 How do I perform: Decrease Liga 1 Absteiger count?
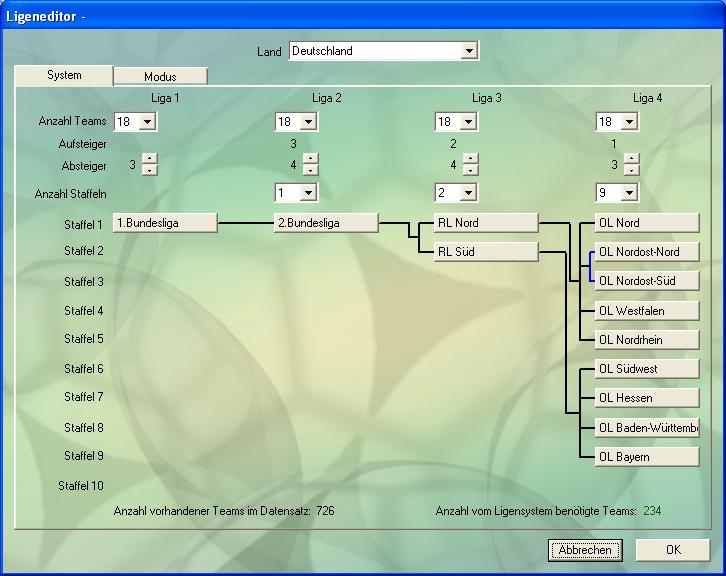tap(149, 170)
